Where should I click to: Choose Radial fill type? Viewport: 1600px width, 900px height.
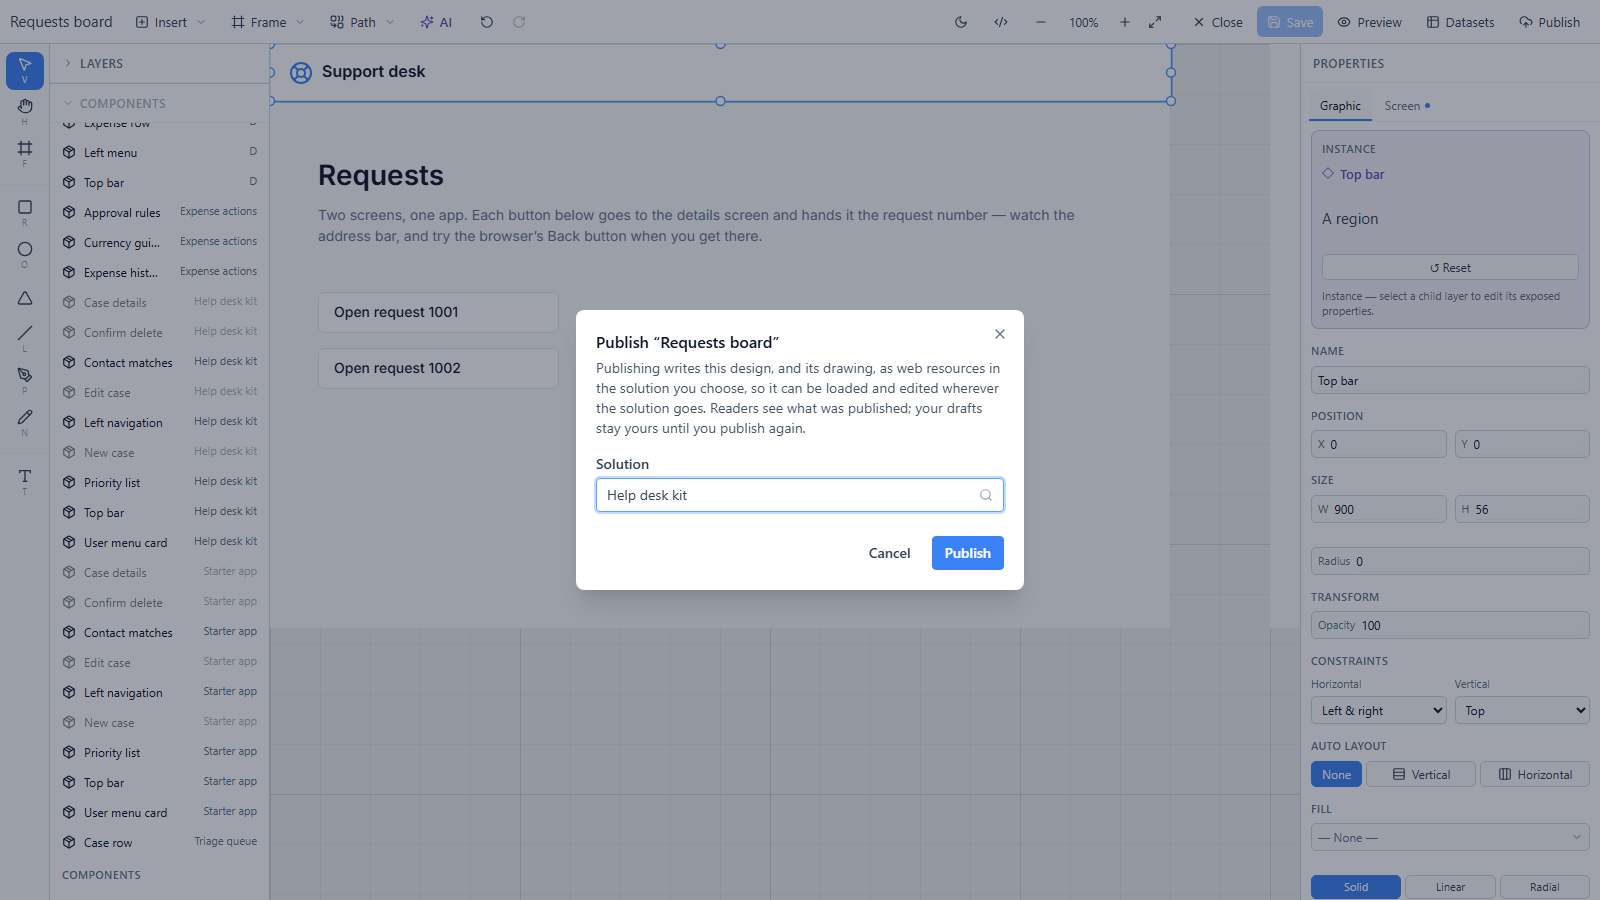coord(1545,887)
